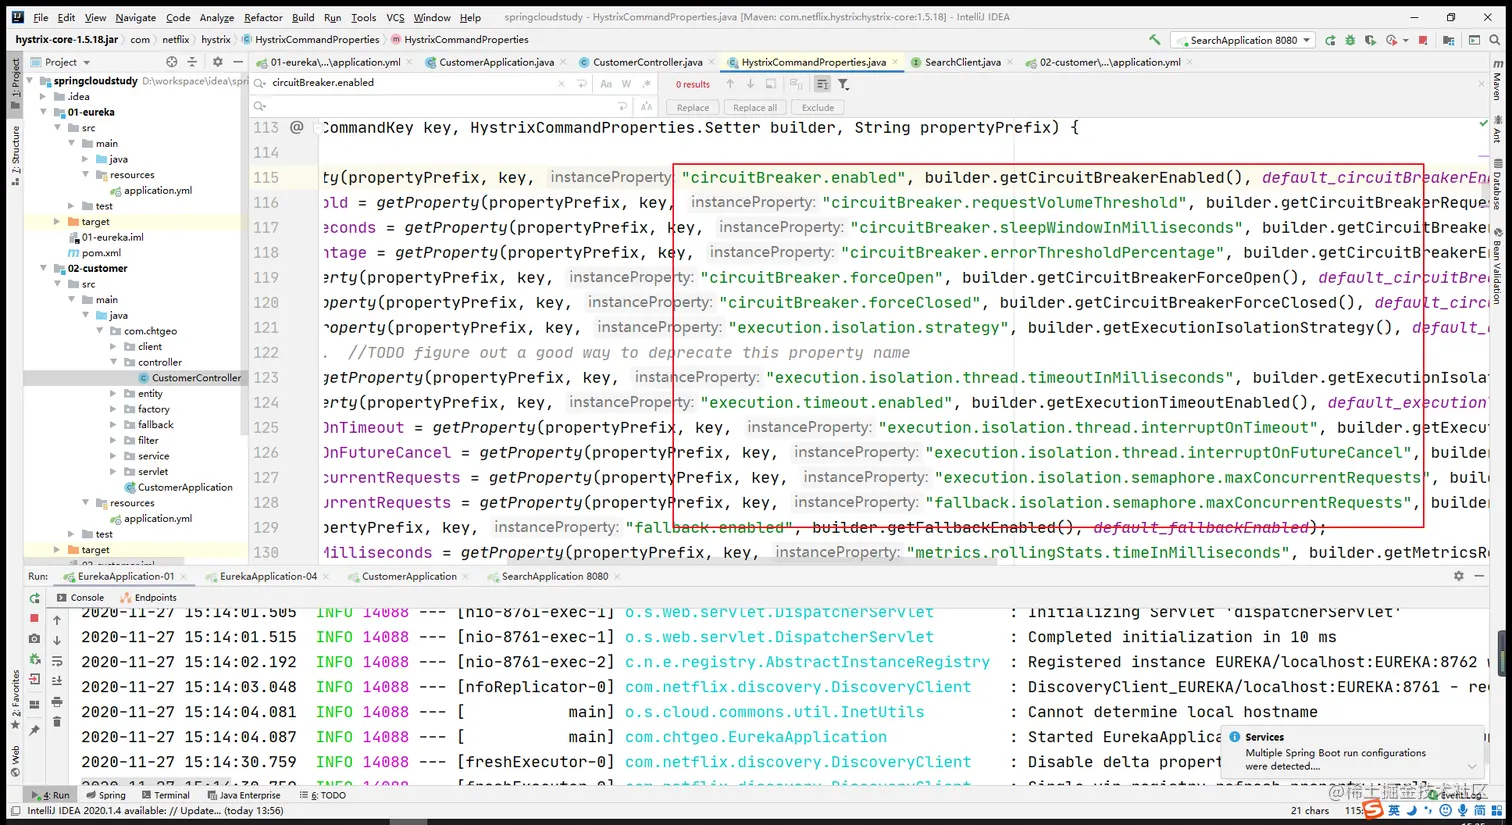Screen dimensions: 1512x825
Task: Run with Coverage via the shield icon
Action: click(1370, 40)
